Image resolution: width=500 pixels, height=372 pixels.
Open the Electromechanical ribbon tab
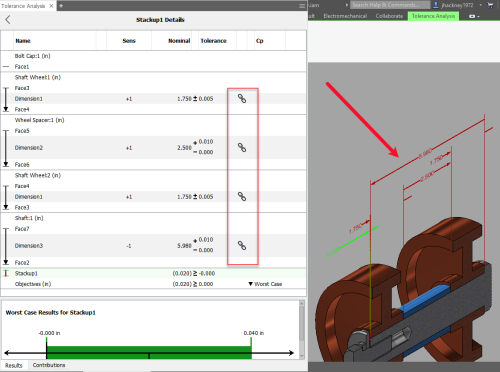pyautogui.click(x=345, y=16)
